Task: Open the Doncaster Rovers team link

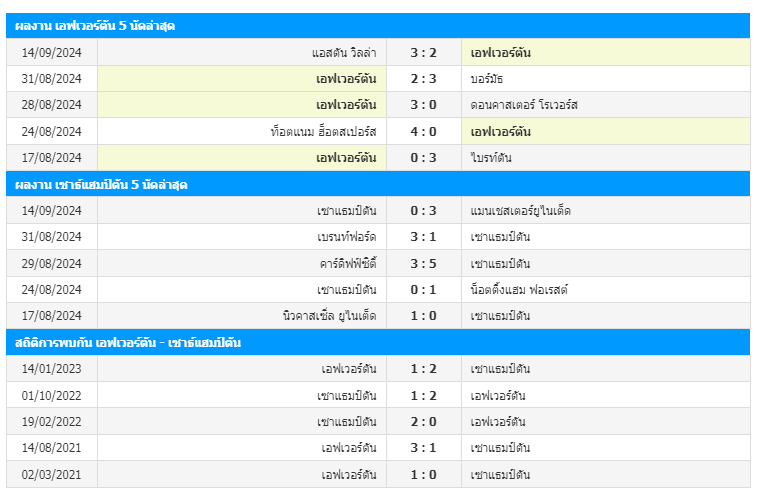Action: click(524, 105)
